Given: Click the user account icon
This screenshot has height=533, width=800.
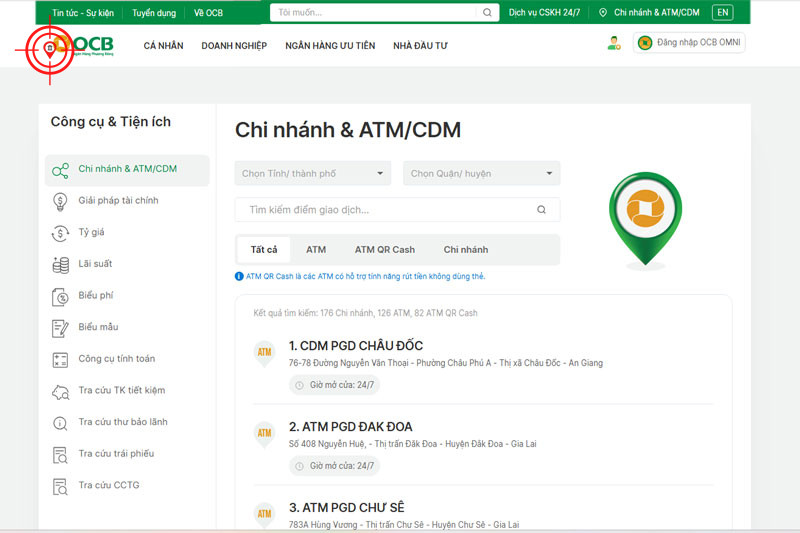Looking at the screenshot, I should click(614, 43).
